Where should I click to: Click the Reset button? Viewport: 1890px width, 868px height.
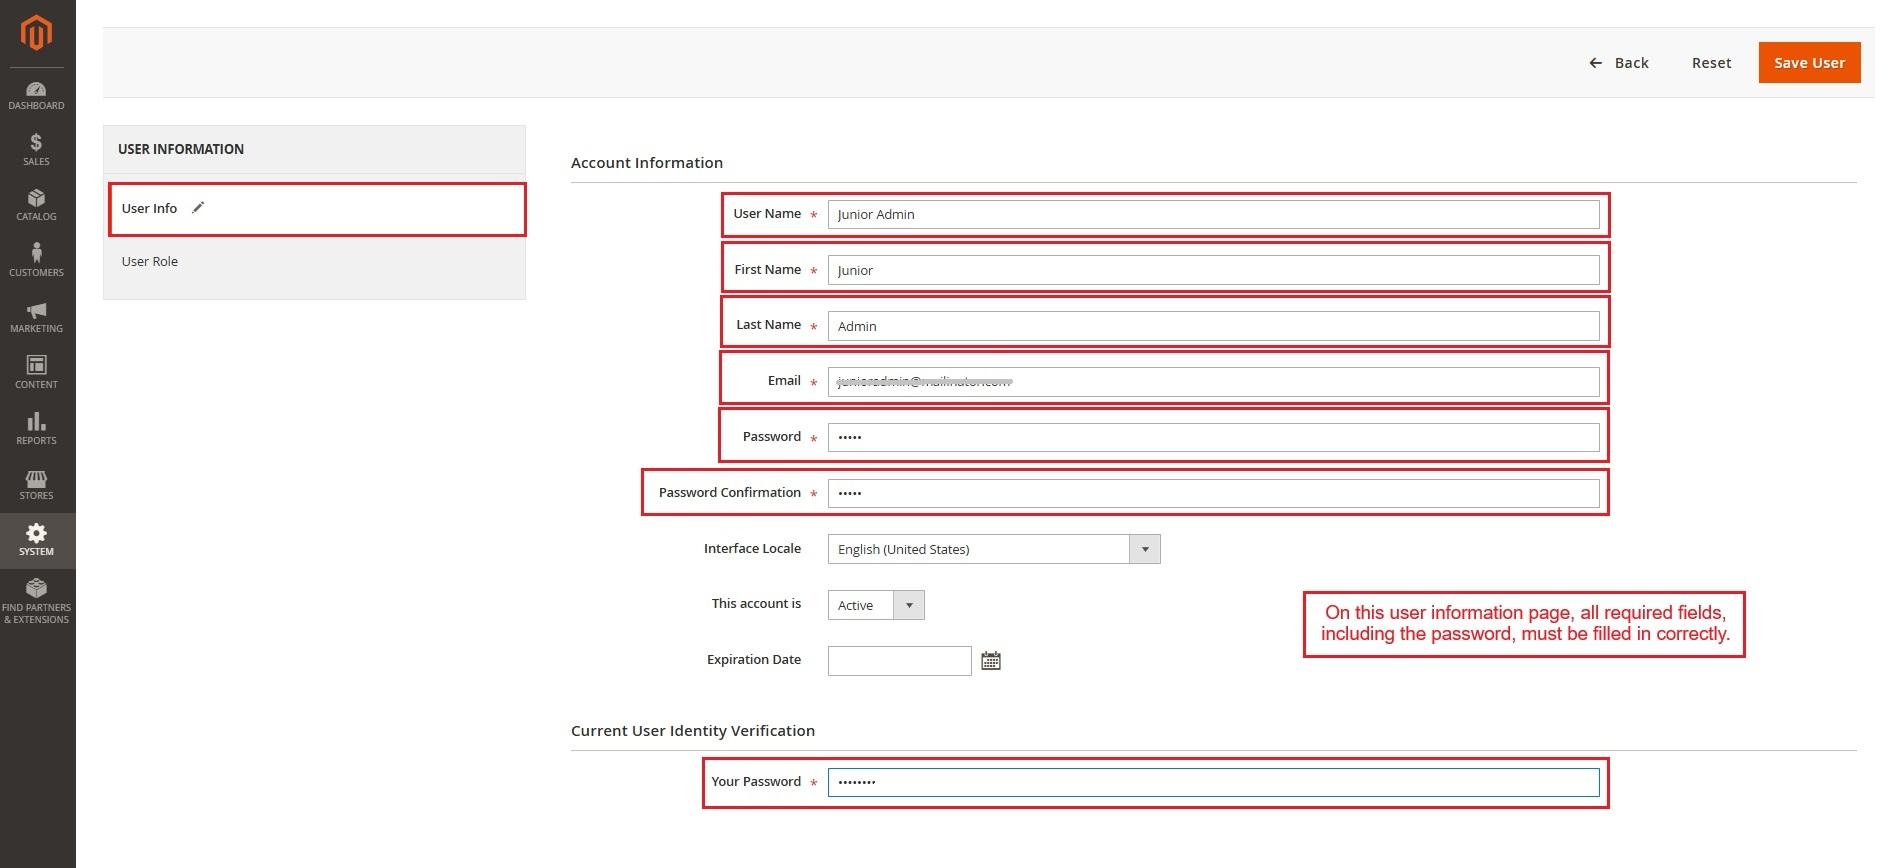click(x=1710, y=63)
